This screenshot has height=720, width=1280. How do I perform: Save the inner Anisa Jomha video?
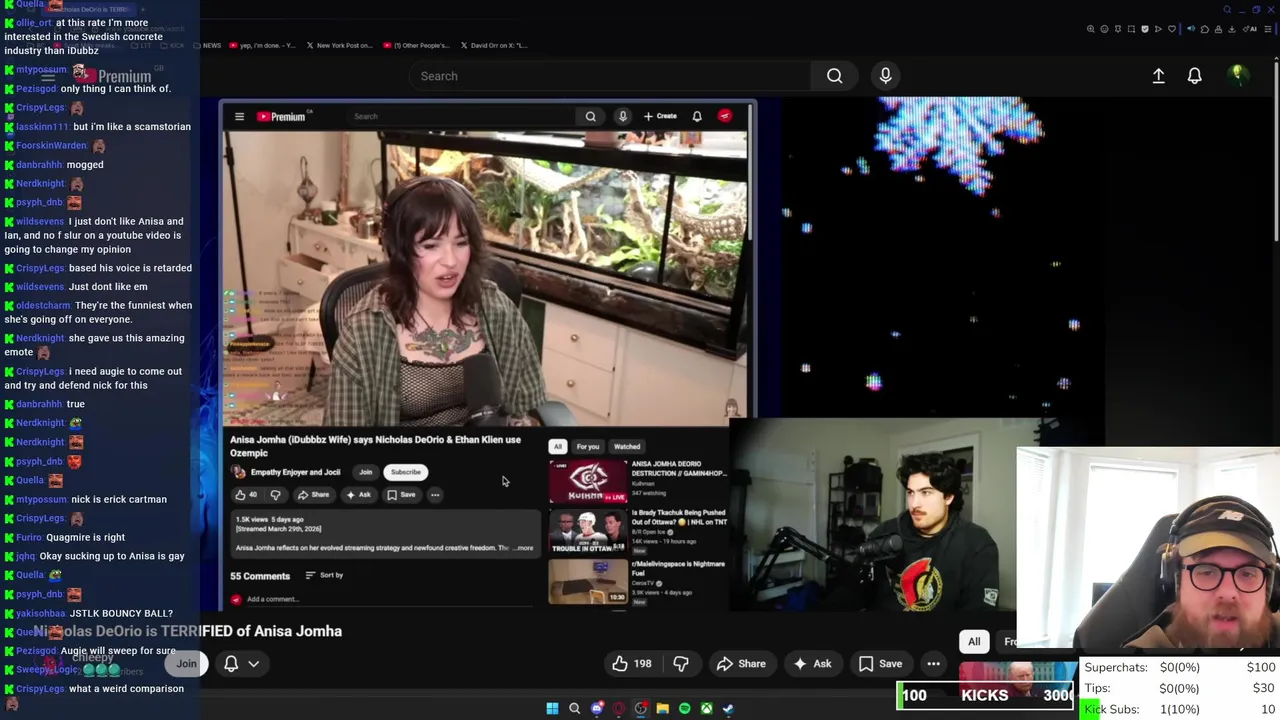click(x=401, y=495)
